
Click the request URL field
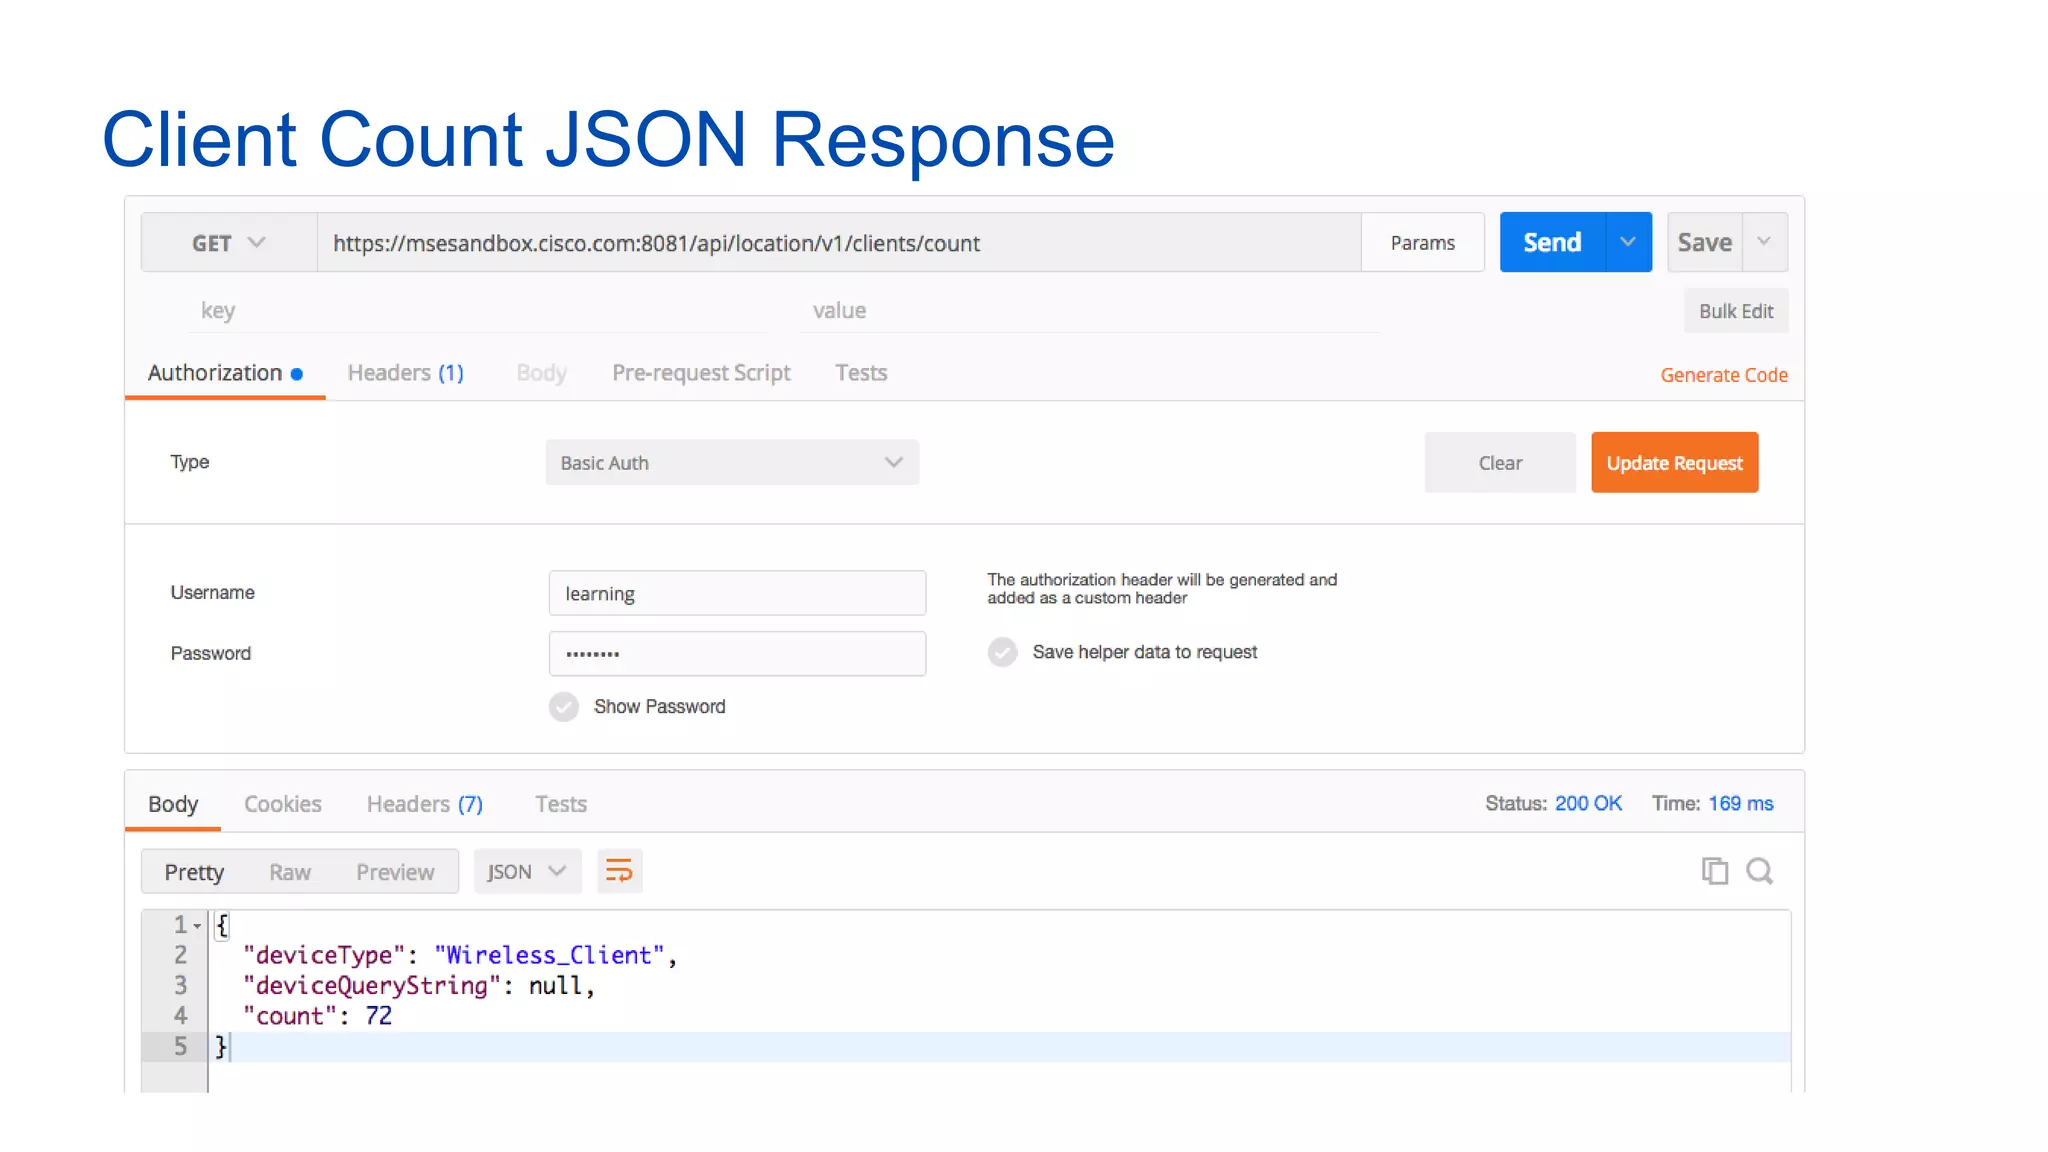pos(839,243)
